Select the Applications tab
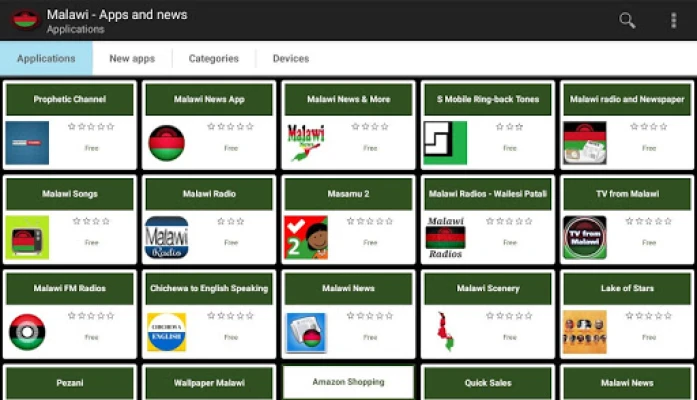Viewport: 697px width, 400px height. tap(46, 58)
